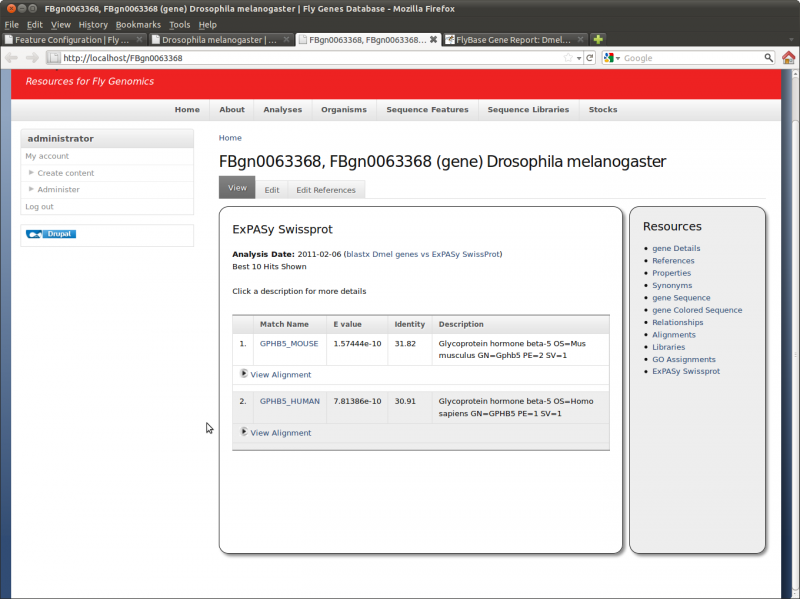Go to Home in site navigation

(187, 110)
